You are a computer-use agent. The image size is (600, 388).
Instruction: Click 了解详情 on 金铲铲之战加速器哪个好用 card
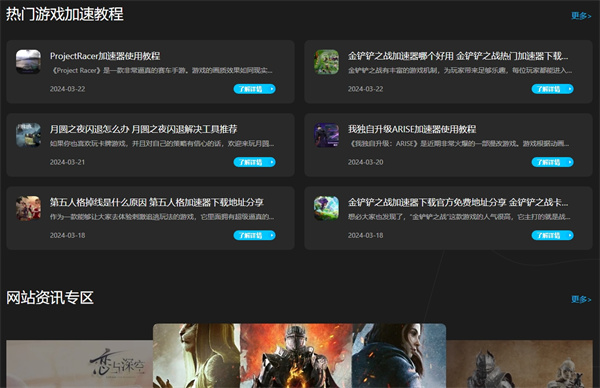tap(553, 89)
